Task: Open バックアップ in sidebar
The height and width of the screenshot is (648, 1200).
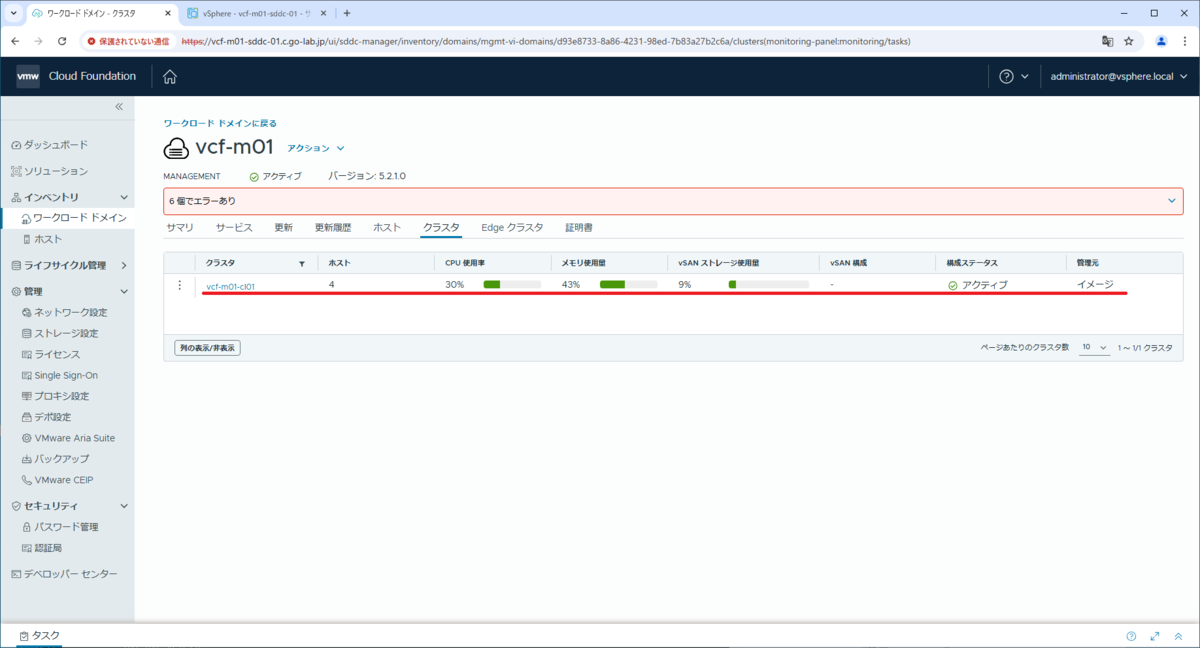Action: (55, 459)
